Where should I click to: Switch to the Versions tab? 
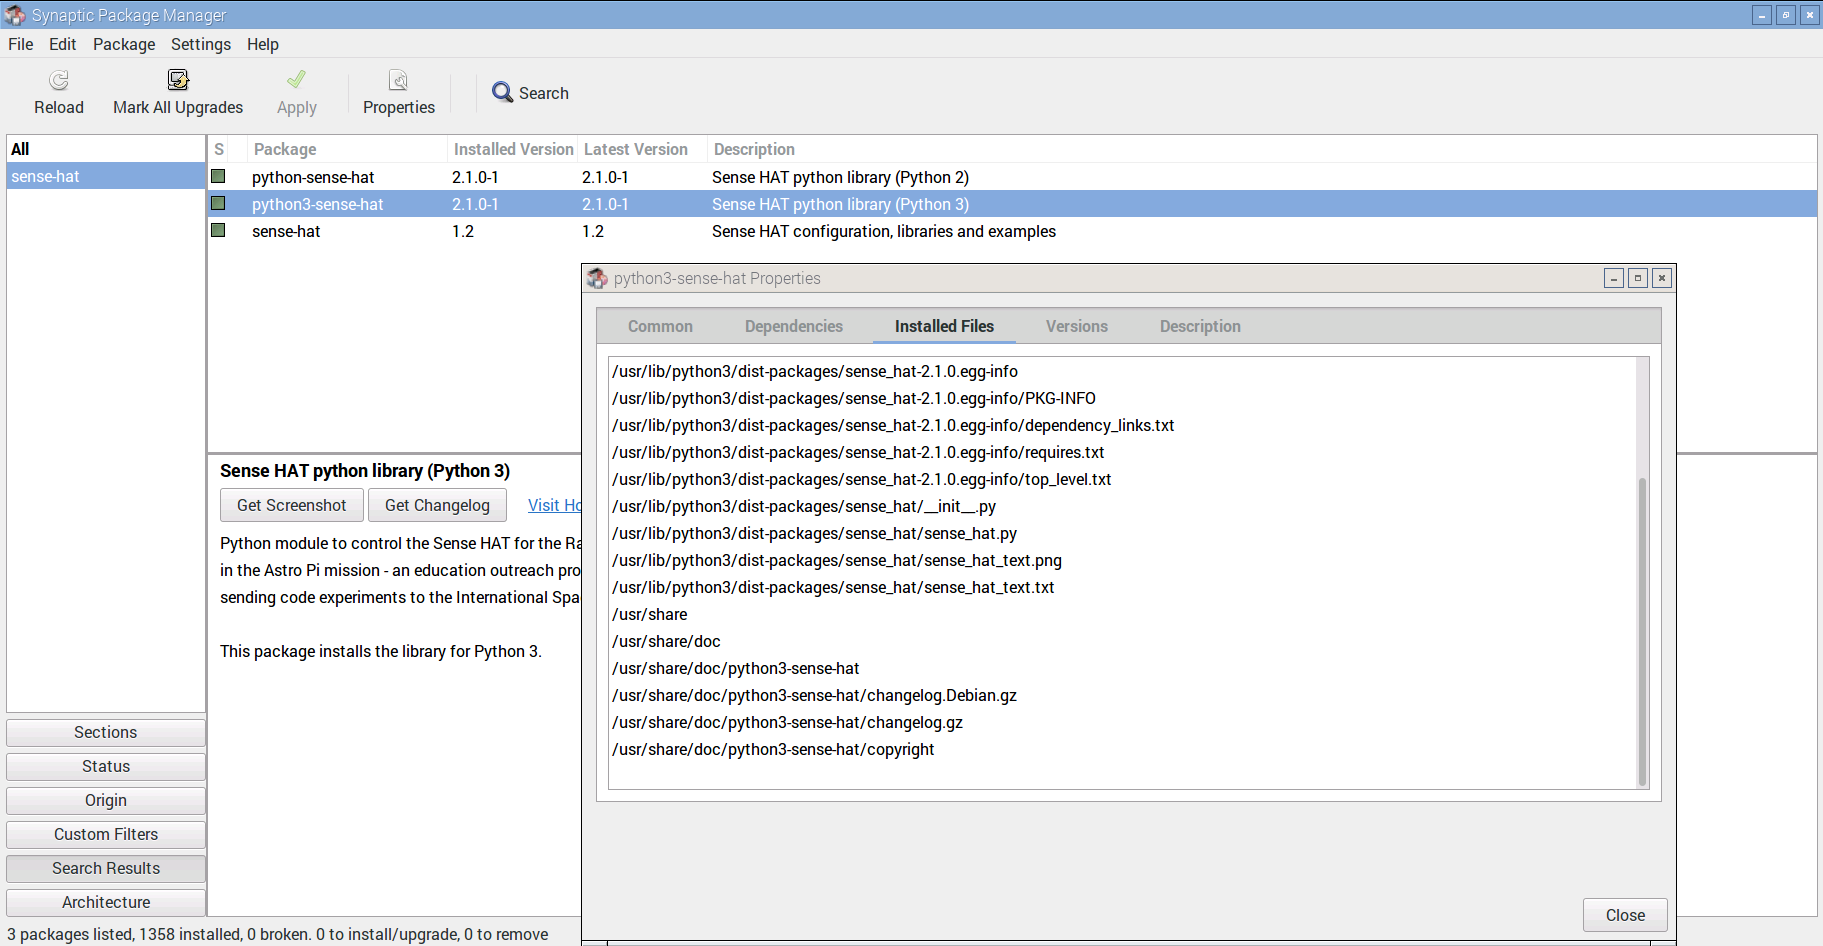[x=1076, y=326]
